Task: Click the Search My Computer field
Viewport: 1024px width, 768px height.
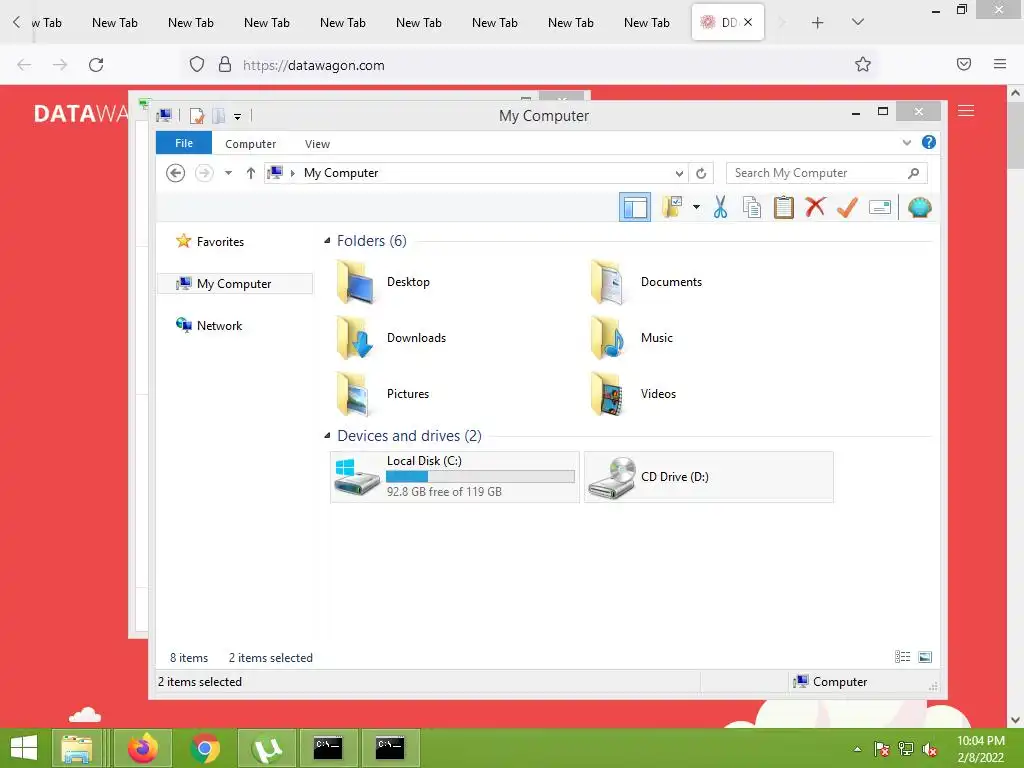Action: coord(826,173)
